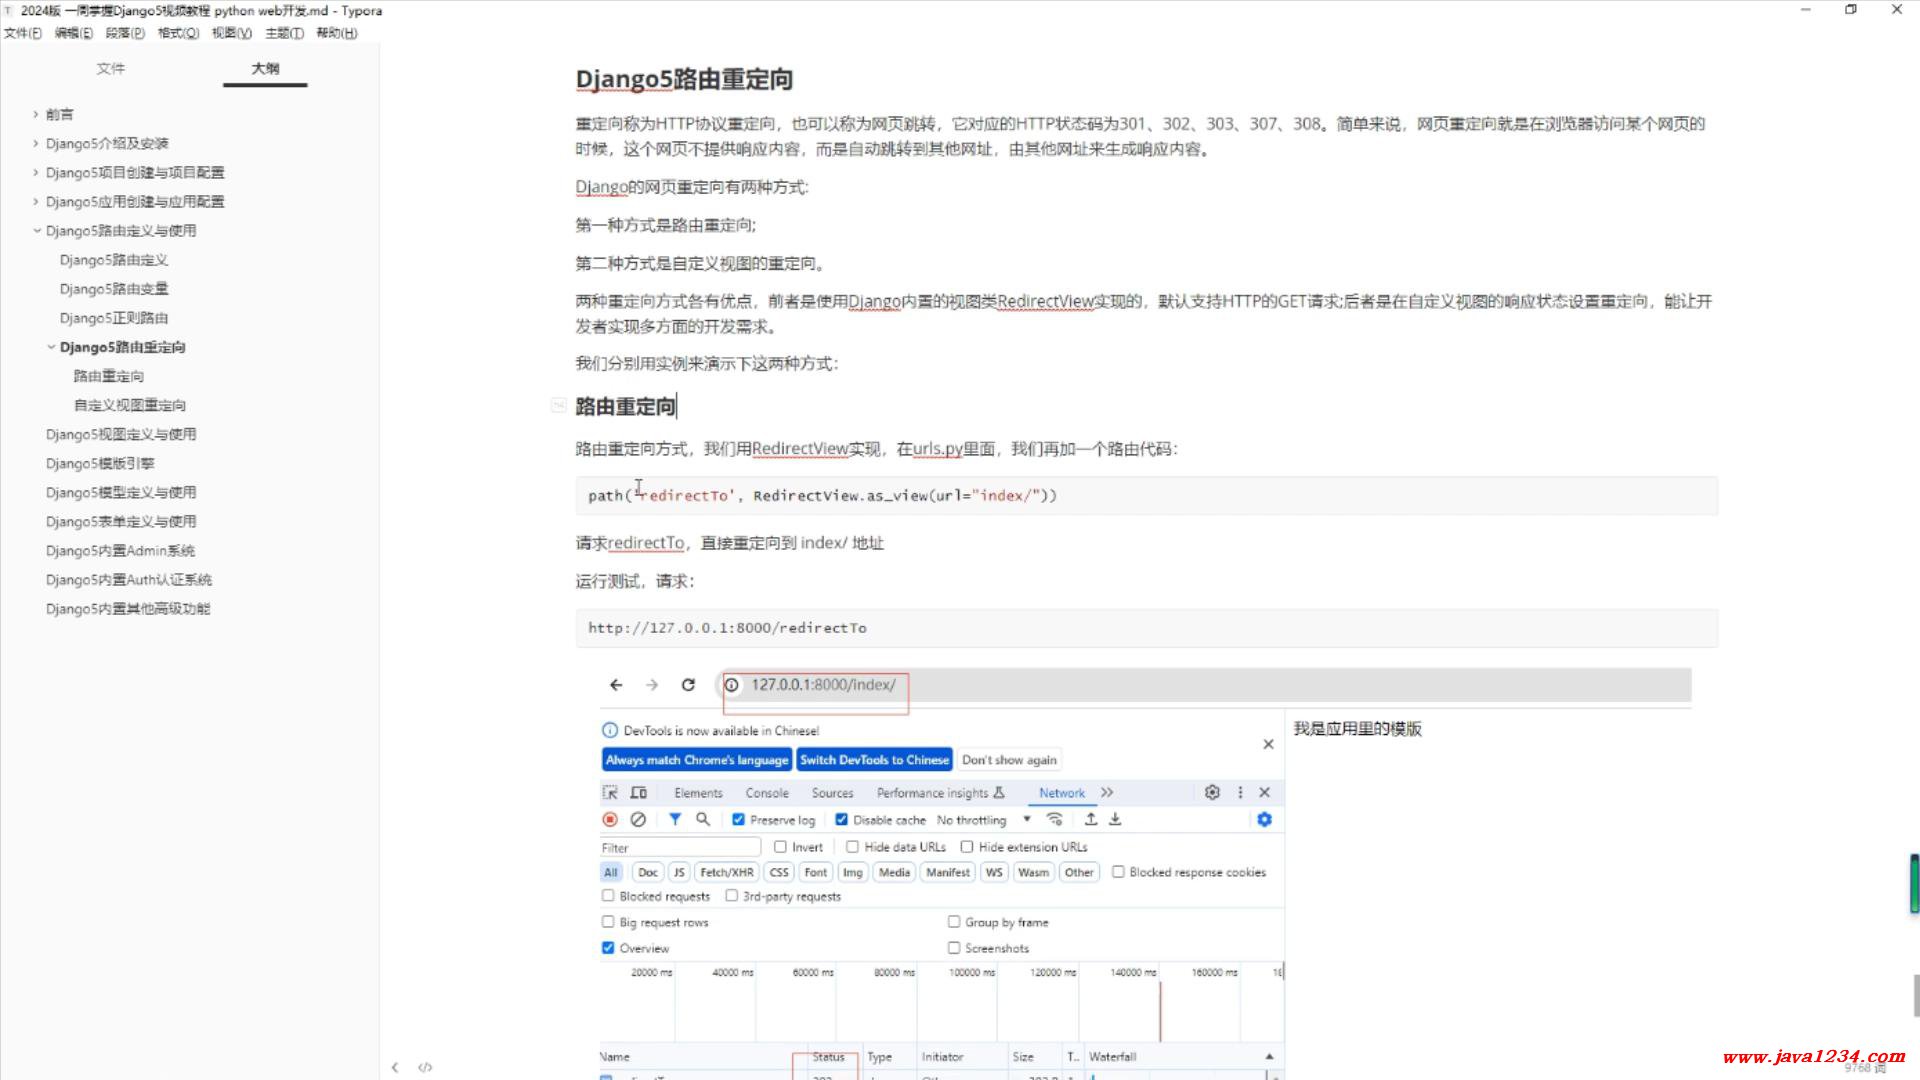Collapse sidebar with left chevron icon
1920x1080 pixels.
[395, 1067]
